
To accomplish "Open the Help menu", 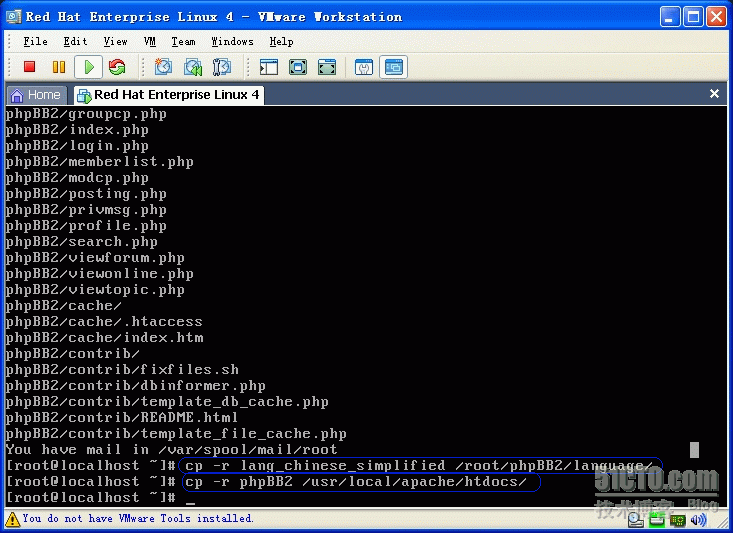I will pos(281,42).
